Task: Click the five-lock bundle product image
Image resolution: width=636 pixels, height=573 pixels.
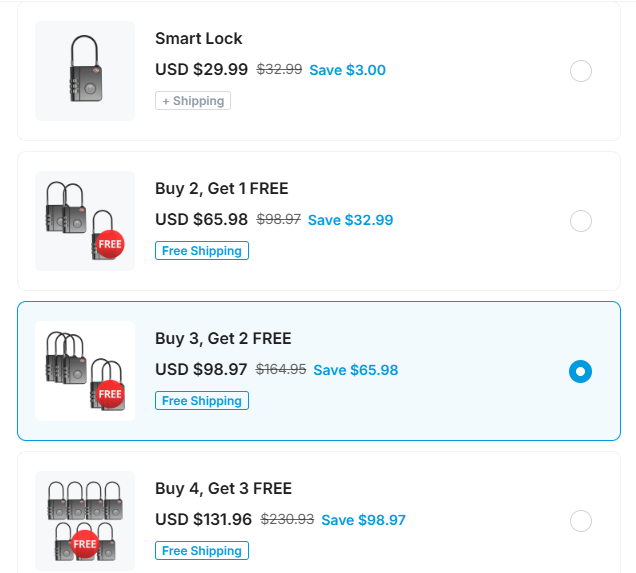Action: (x=85, y=371)
